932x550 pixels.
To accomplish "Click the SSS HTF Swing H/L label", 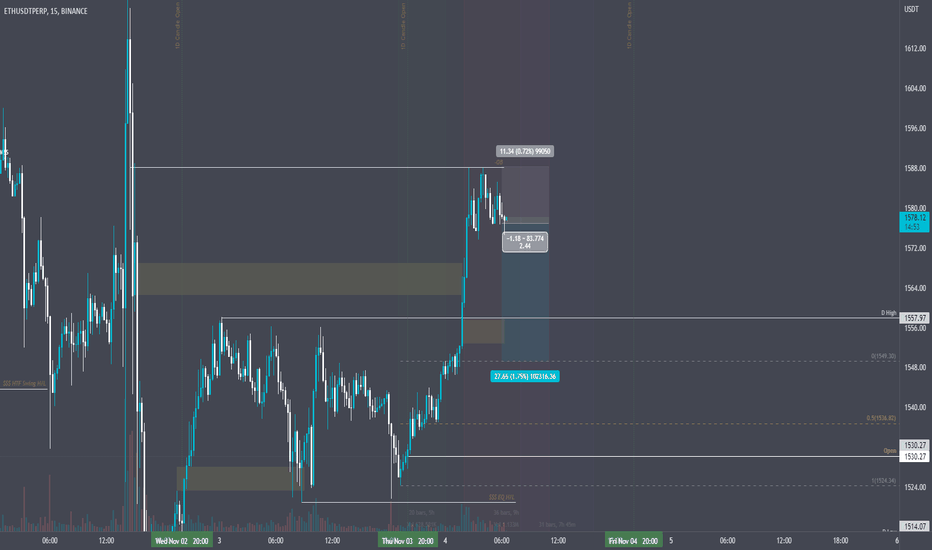I will click(x=24, y=384).
